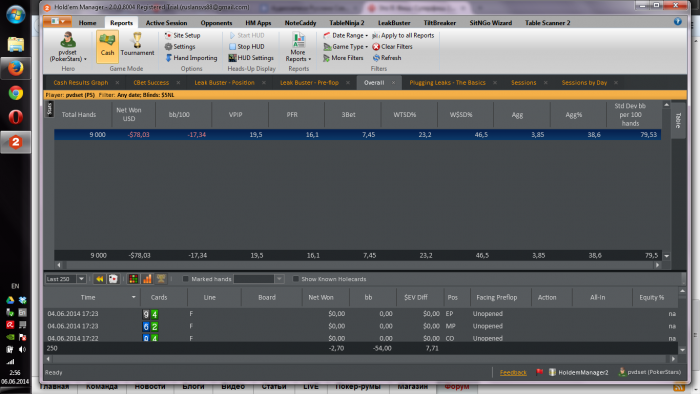Open the Marked hands dropdown
The image size is (700, 394).
coord(279,279)
